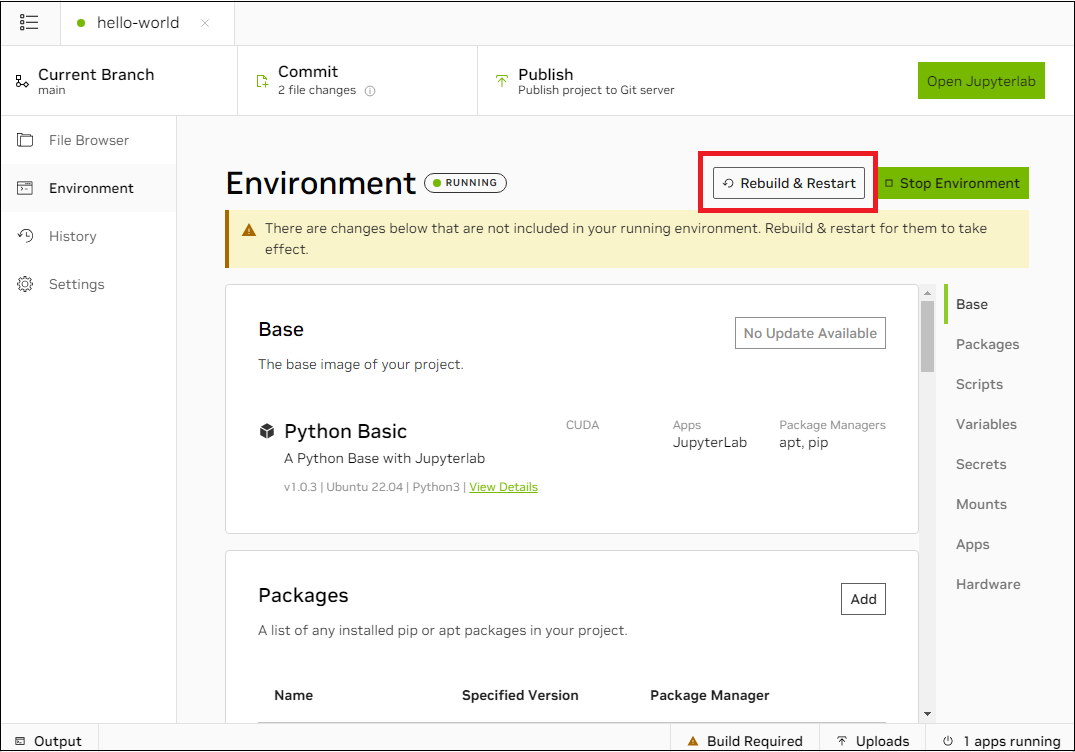The image size is (1075, 752).
Task: Click the info icon next to 2 file changes
Action: [x=370, y=89]
